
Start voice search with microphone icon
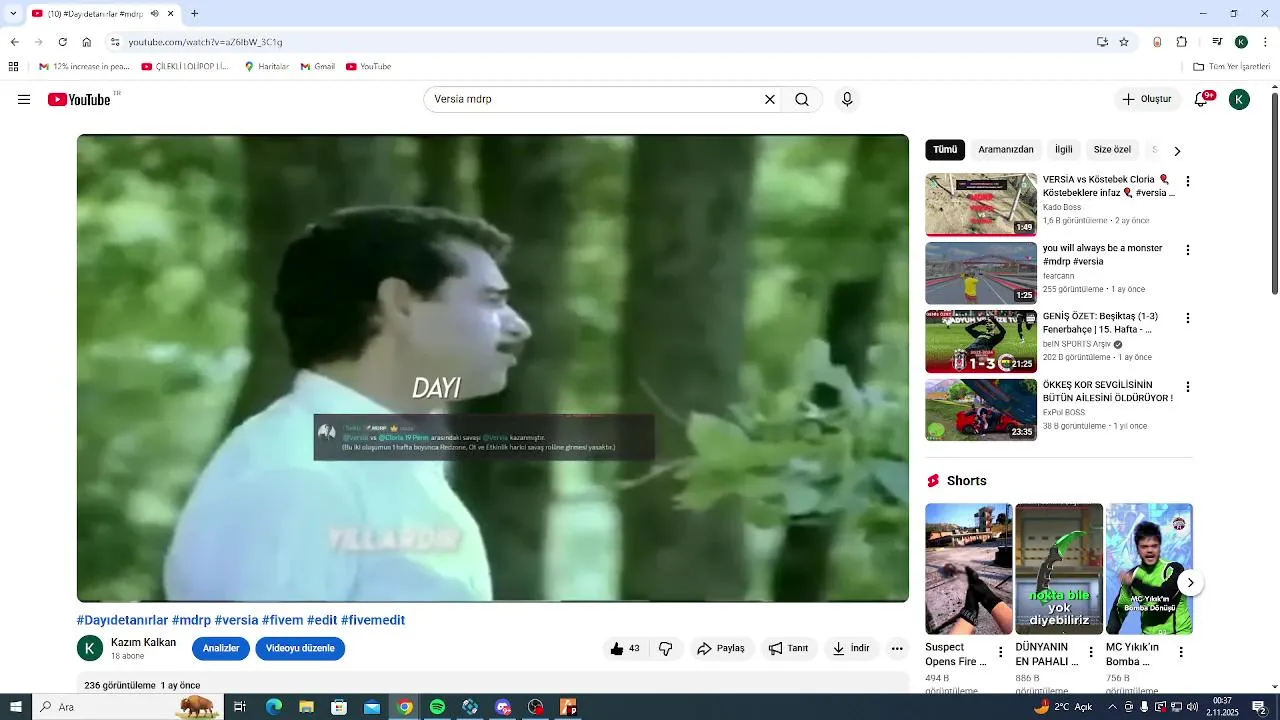(x=847, y=99)
